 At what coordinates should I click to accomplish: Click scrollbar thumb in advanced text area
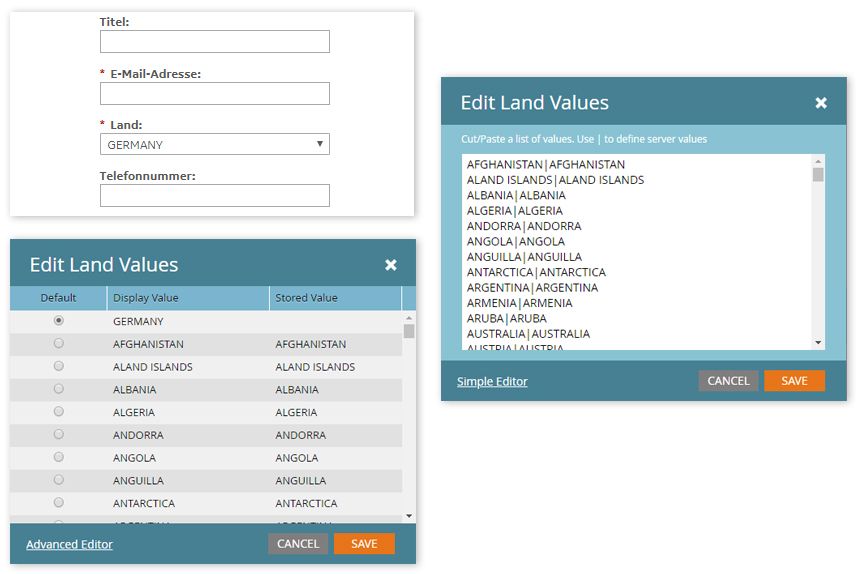click(x=818, y=175)
